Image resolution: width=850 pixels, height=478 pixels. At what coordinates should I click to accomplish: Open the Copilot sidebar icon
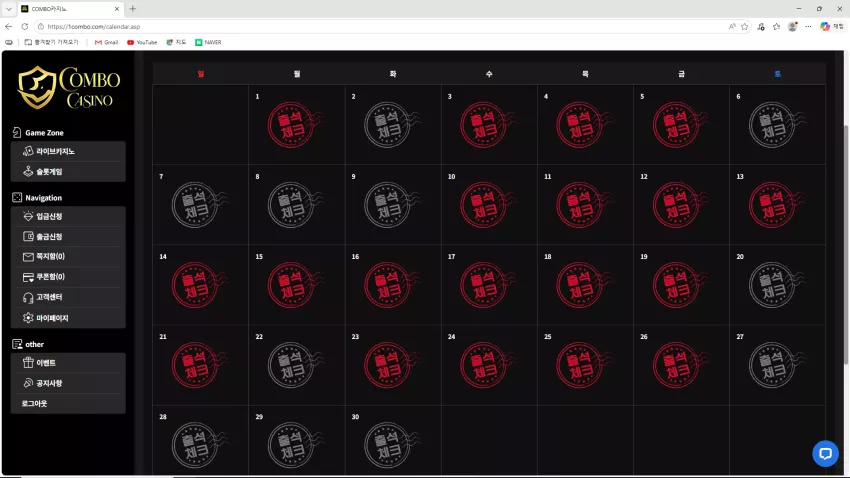click(825, 27)
